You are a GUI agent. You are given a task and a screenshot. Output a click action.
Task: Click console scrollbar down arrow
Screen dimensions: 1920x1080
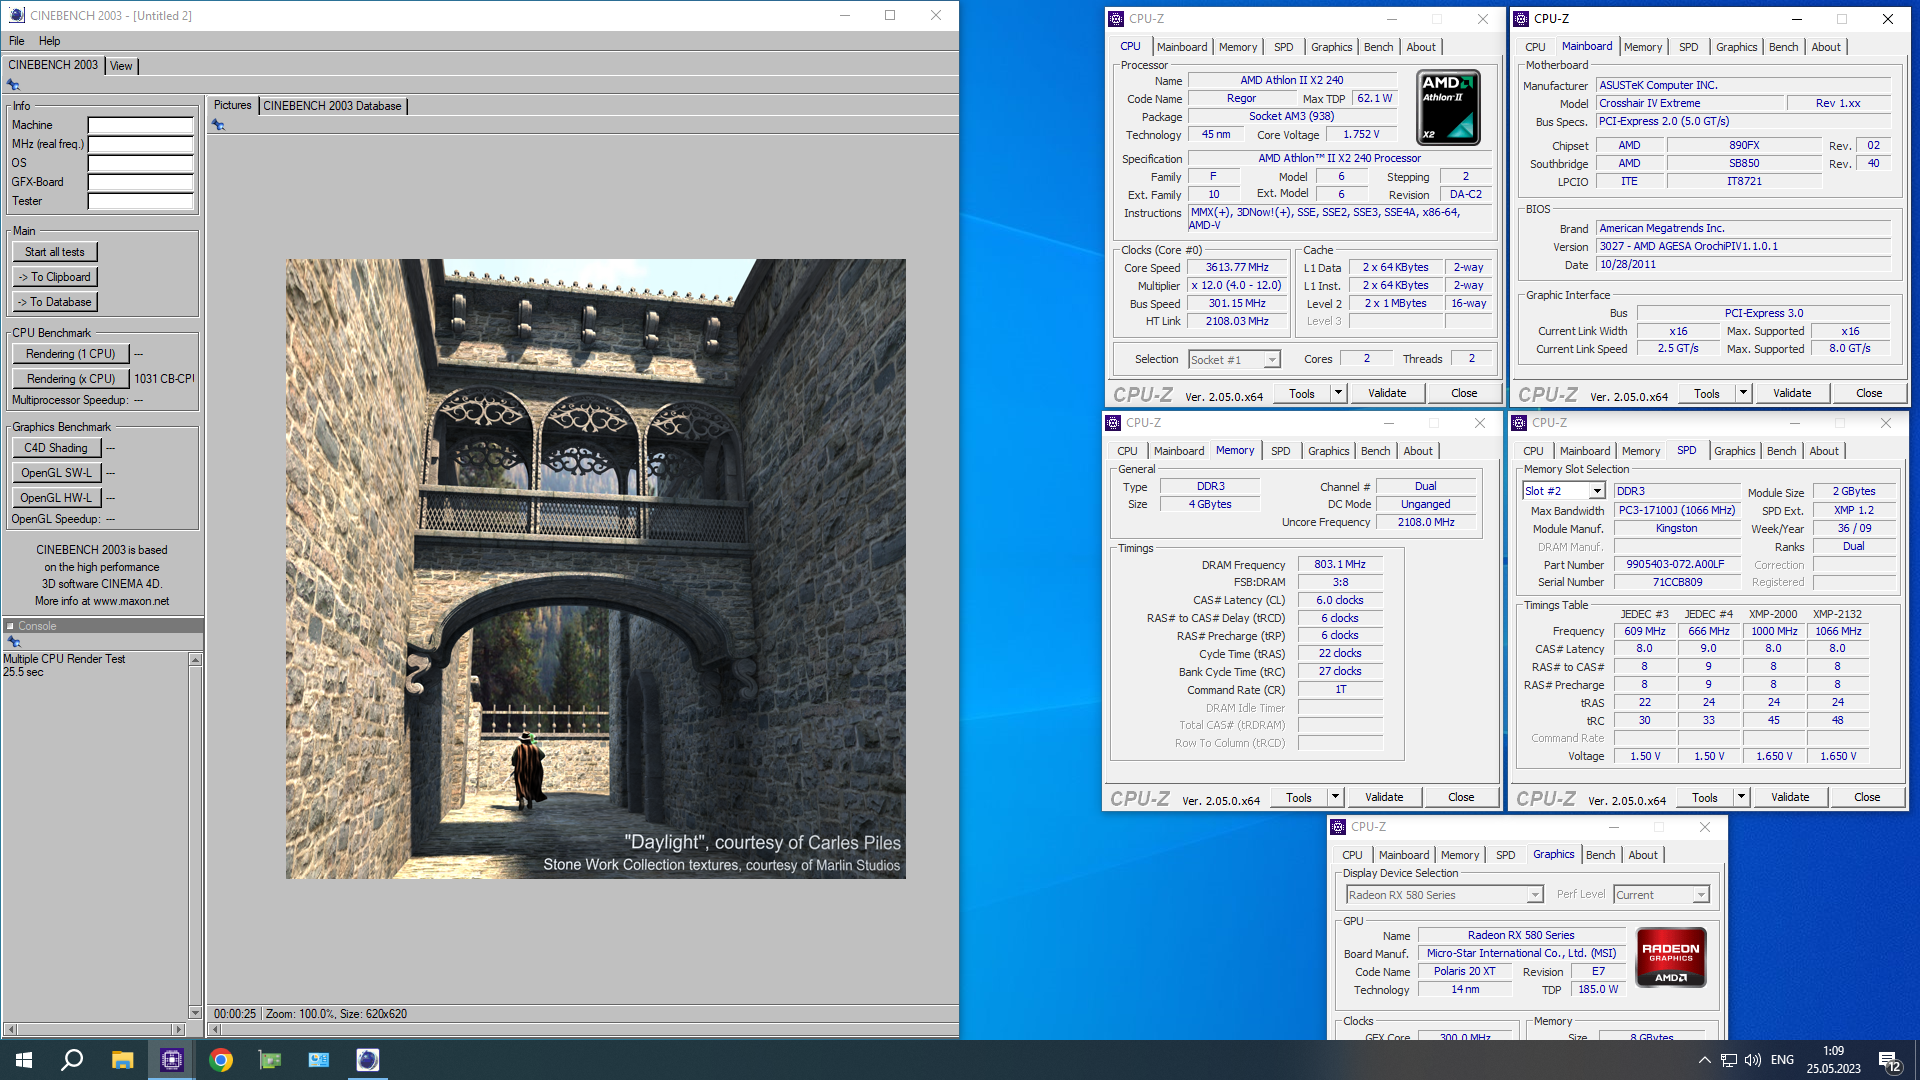195,1012
